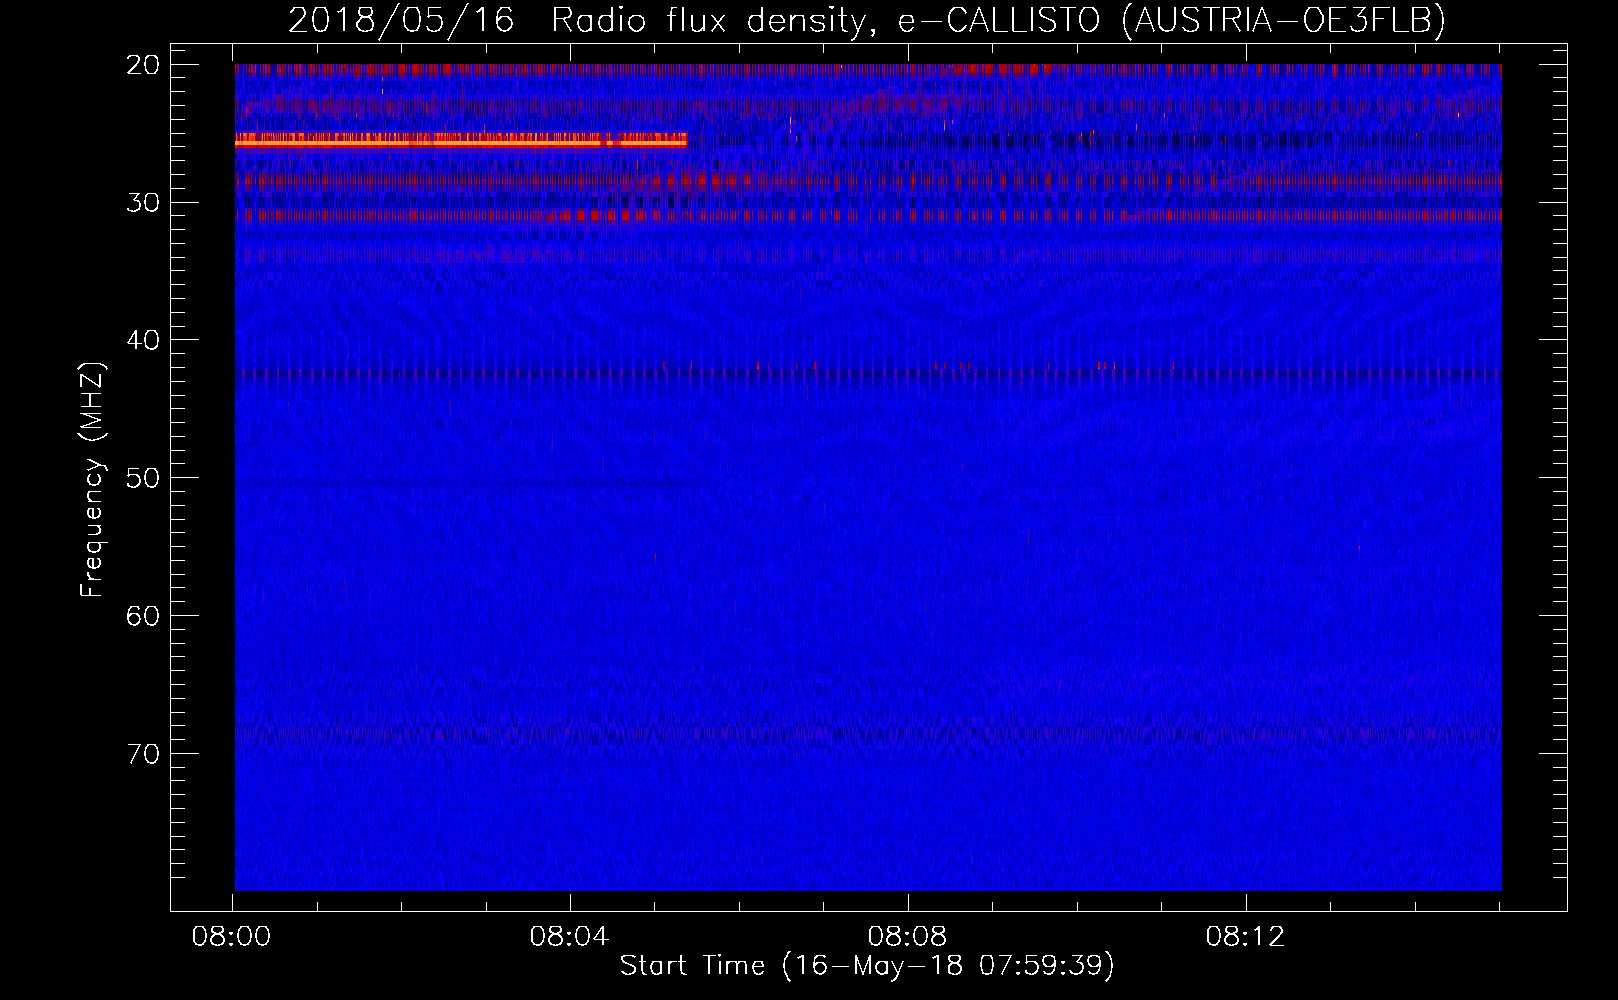Click the bright yellow-orange emission line near 26 MHz
The height and width of the screenshot is (1000, 1618).
pyautogui.click(x=461, y=143)
